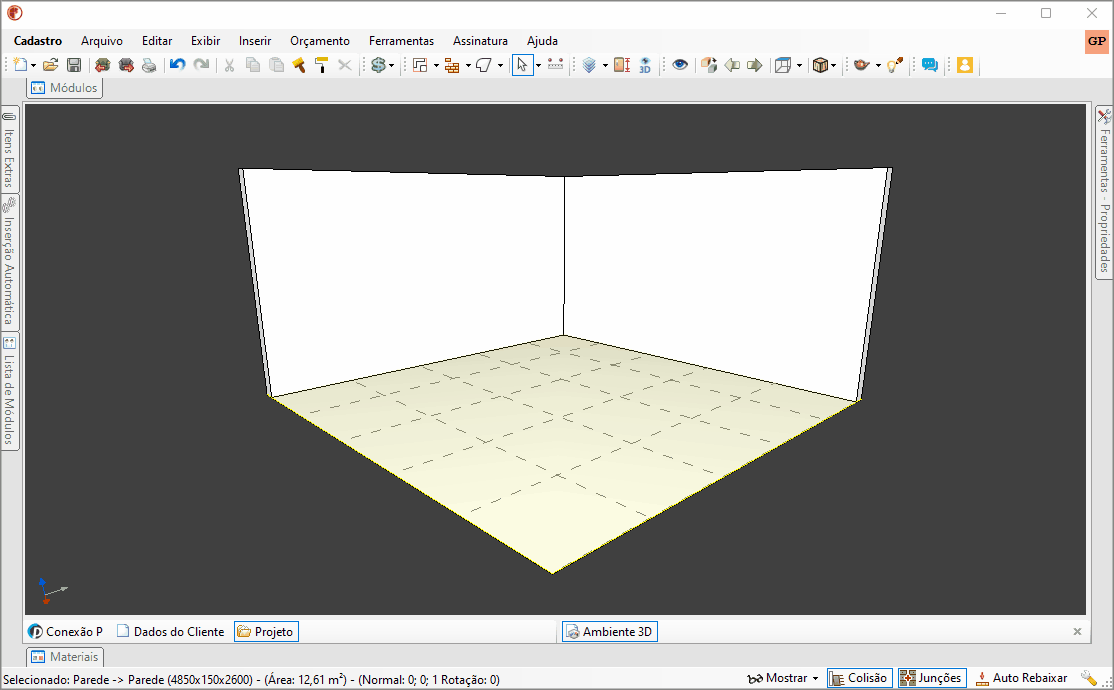The width and height of the screenshot is (1114, 690).
Task: Open the orange user profile icon
Action: click(x=964, y=65)
